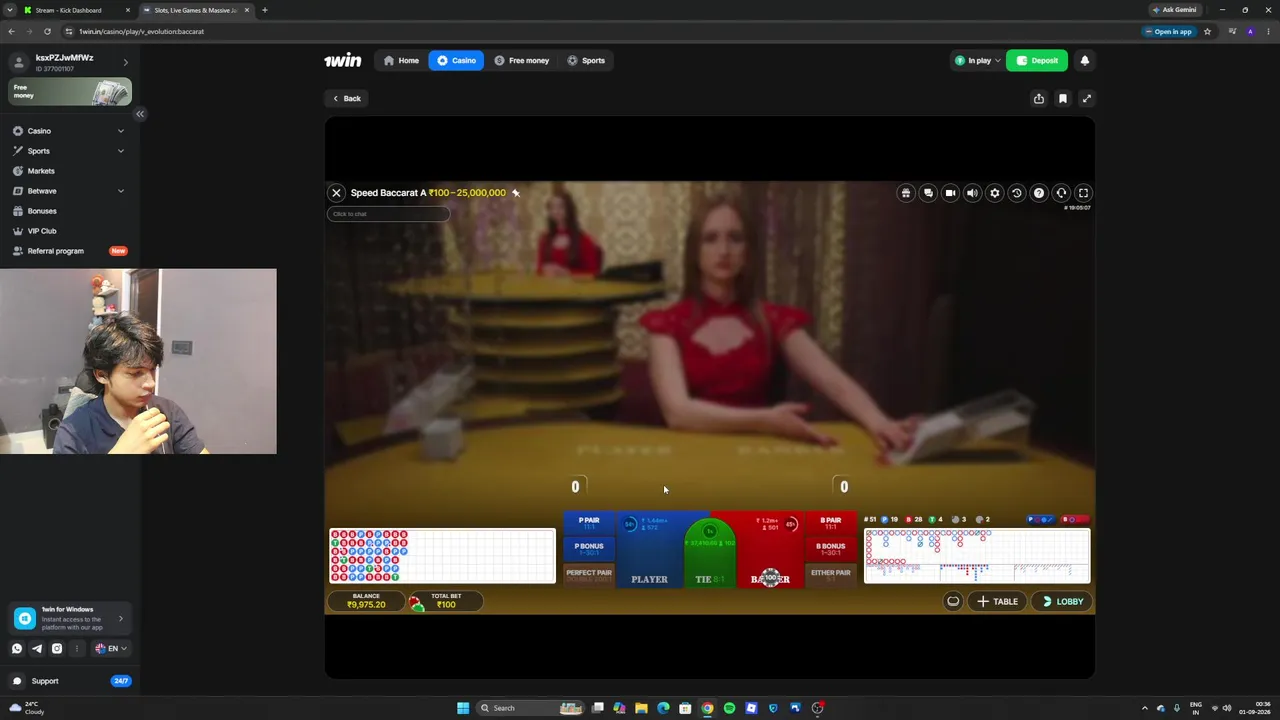Image resolution: width=1280 pixels, height=720 pixels.
Task: Open notifications bell icon
Action: (1084, 60)
